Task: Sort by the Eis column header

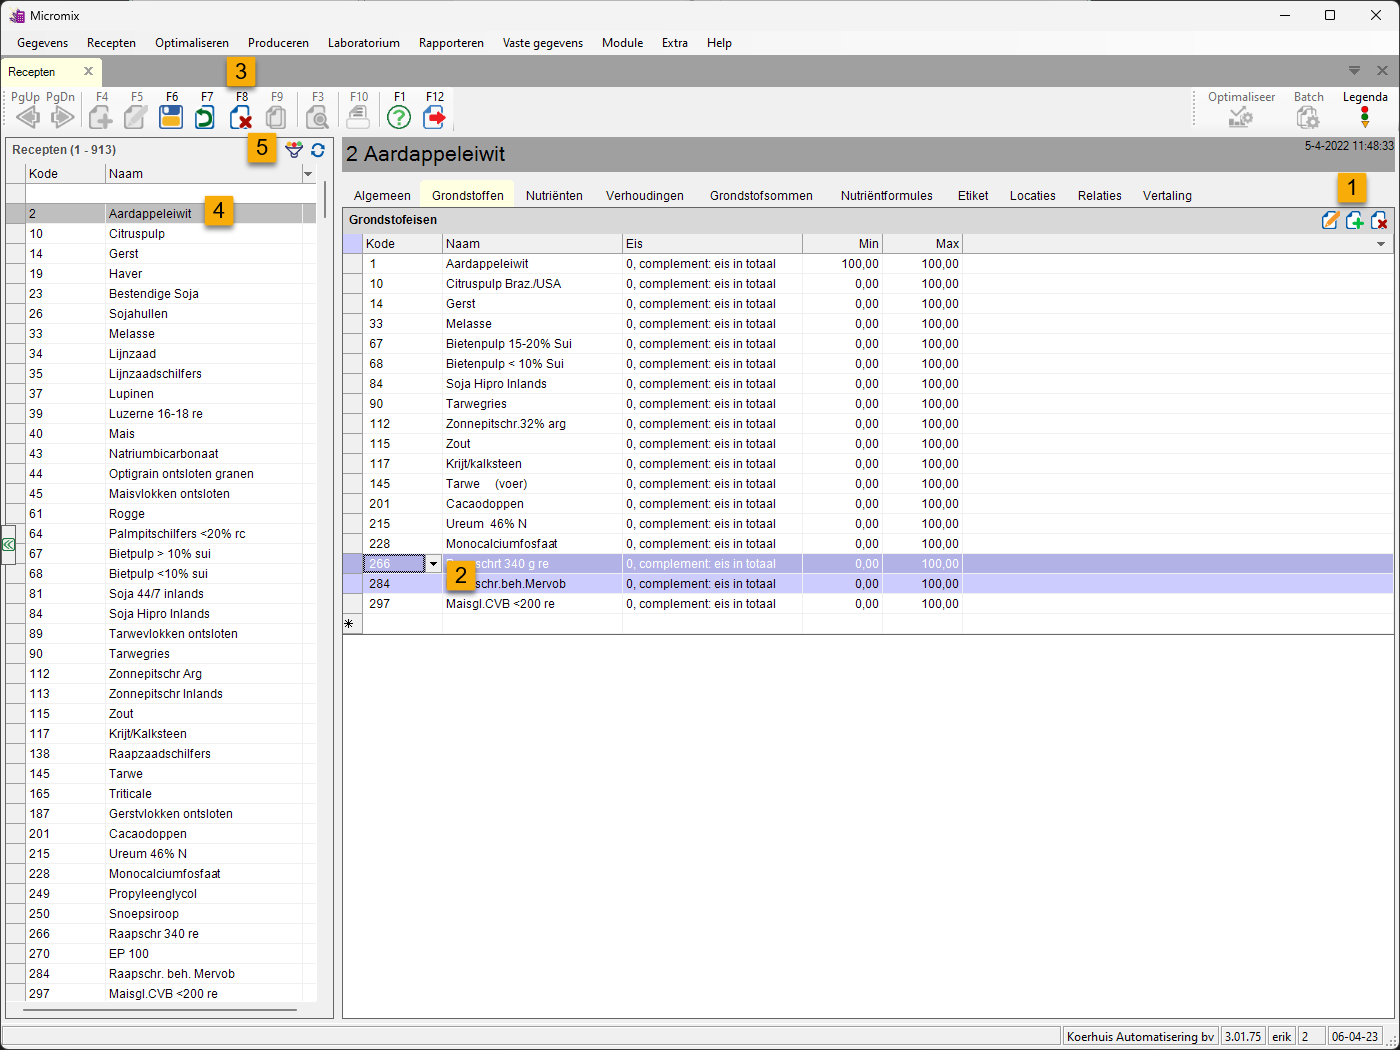Action: 712,244
